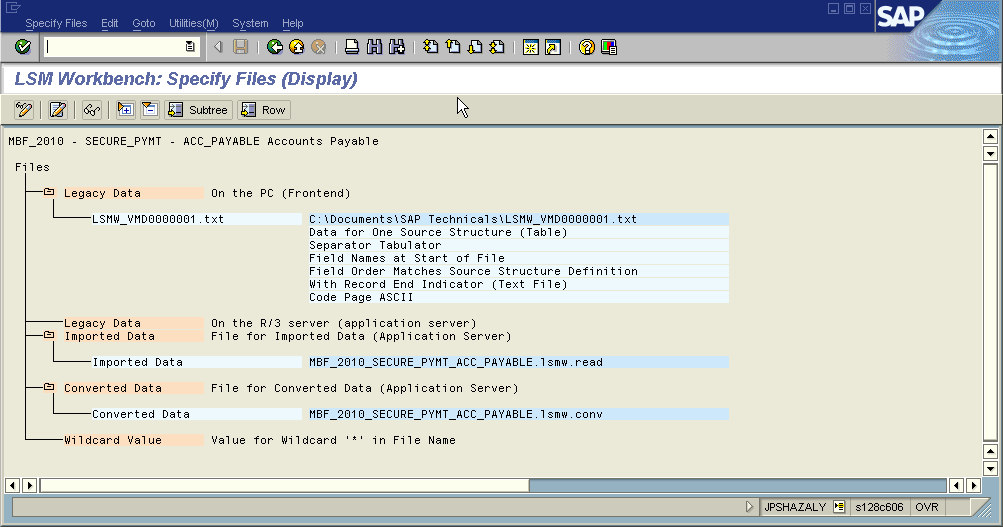Select the Converted Data child entry
This screenshot has width=1003, height=527.
coord(196,414)
